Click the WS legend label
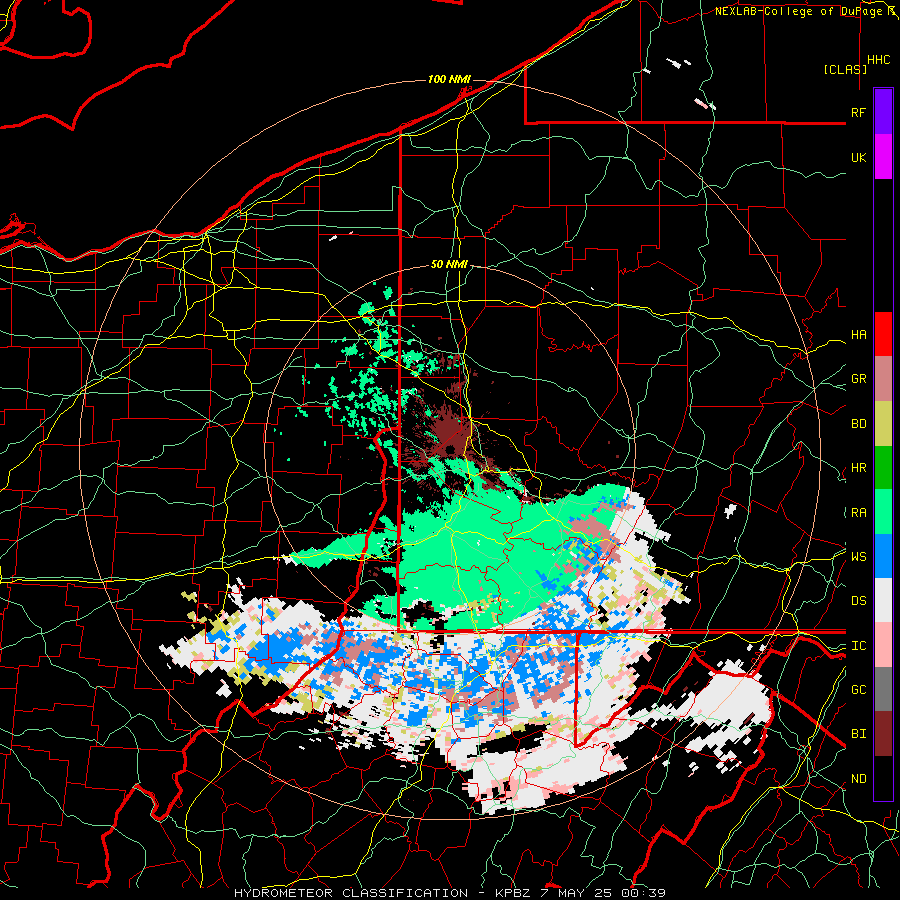The height and width of the screenshot is (900, 900). (x=858, y=556)
